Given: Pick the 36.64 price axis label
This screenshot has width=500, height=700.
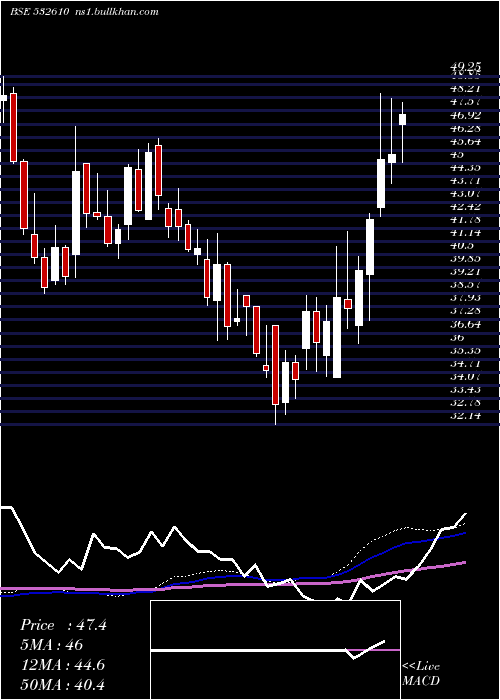Looking at the screenshot, I should point(465,324).
